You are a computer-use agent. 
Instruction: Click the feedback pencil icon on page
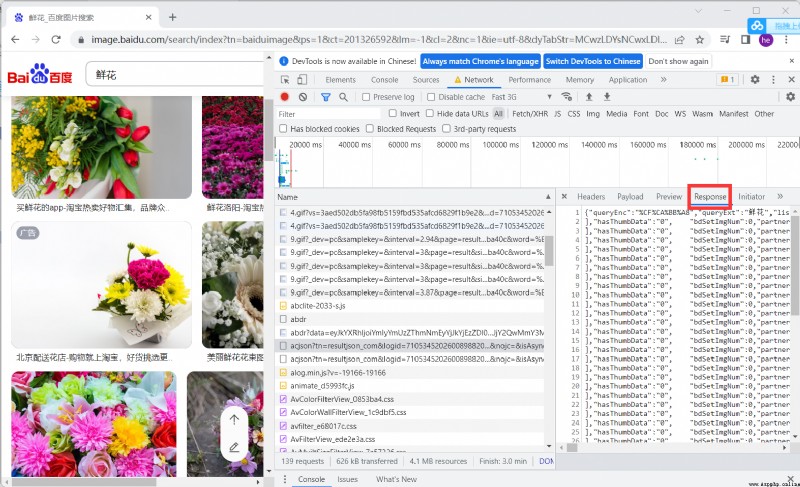tap(234, 447)
